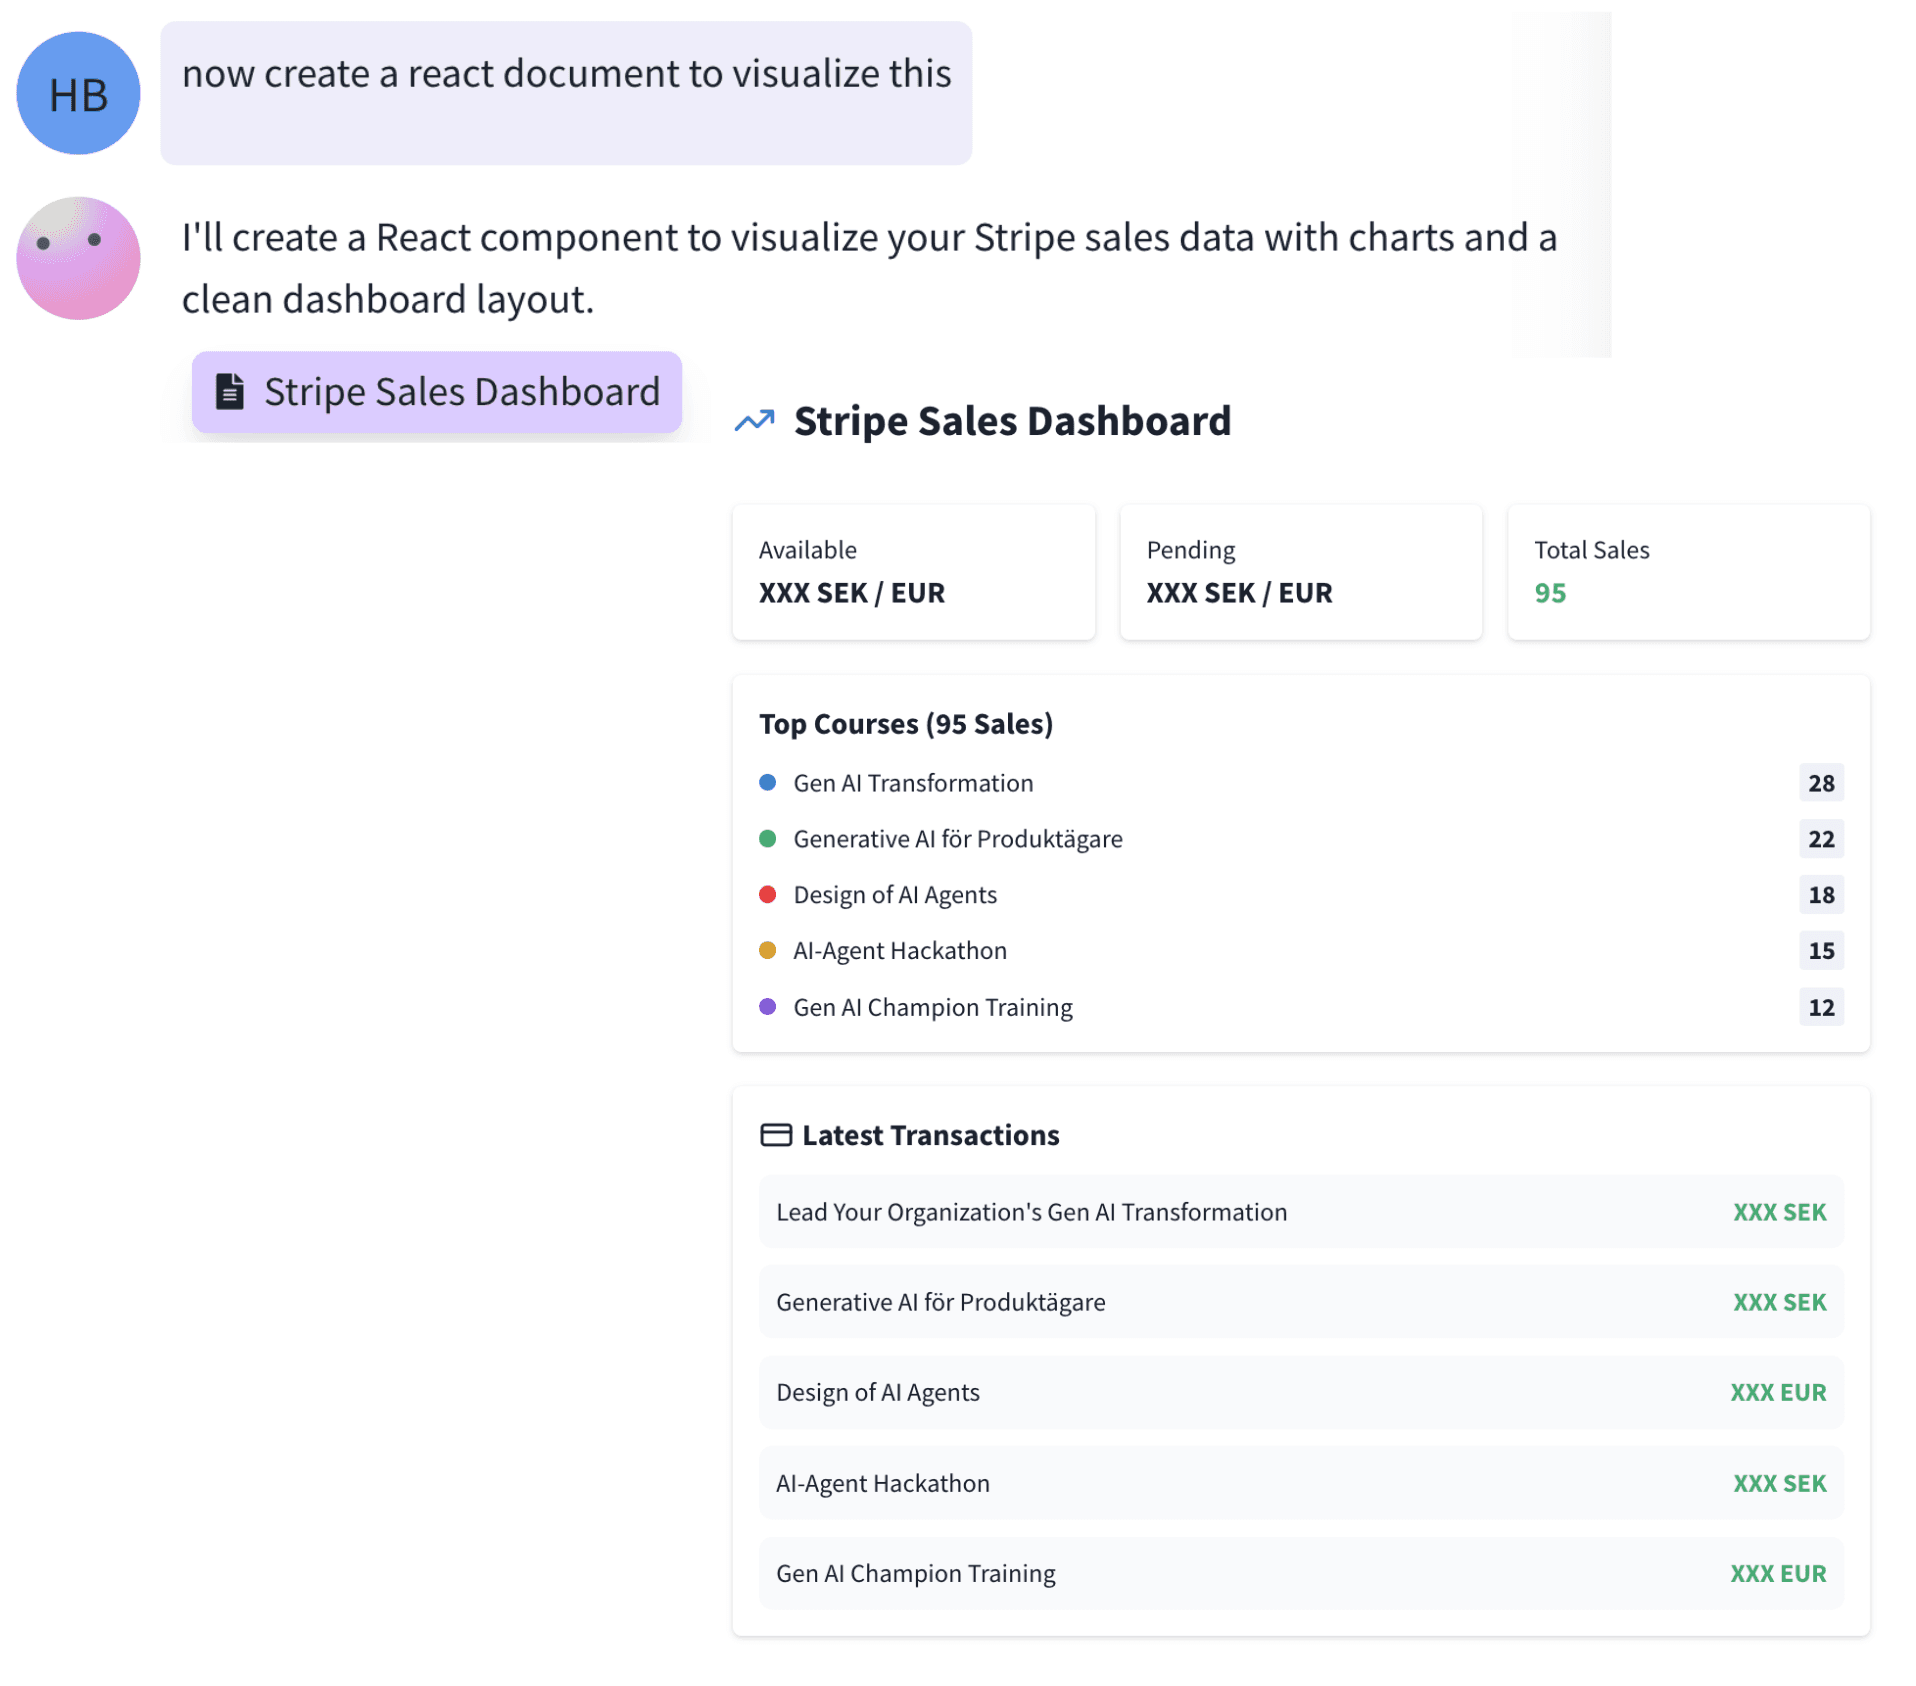1916x1686 pixels.
Task: Click the purple dot for Gen AI Champion Training
Action: click(767, 1006)
